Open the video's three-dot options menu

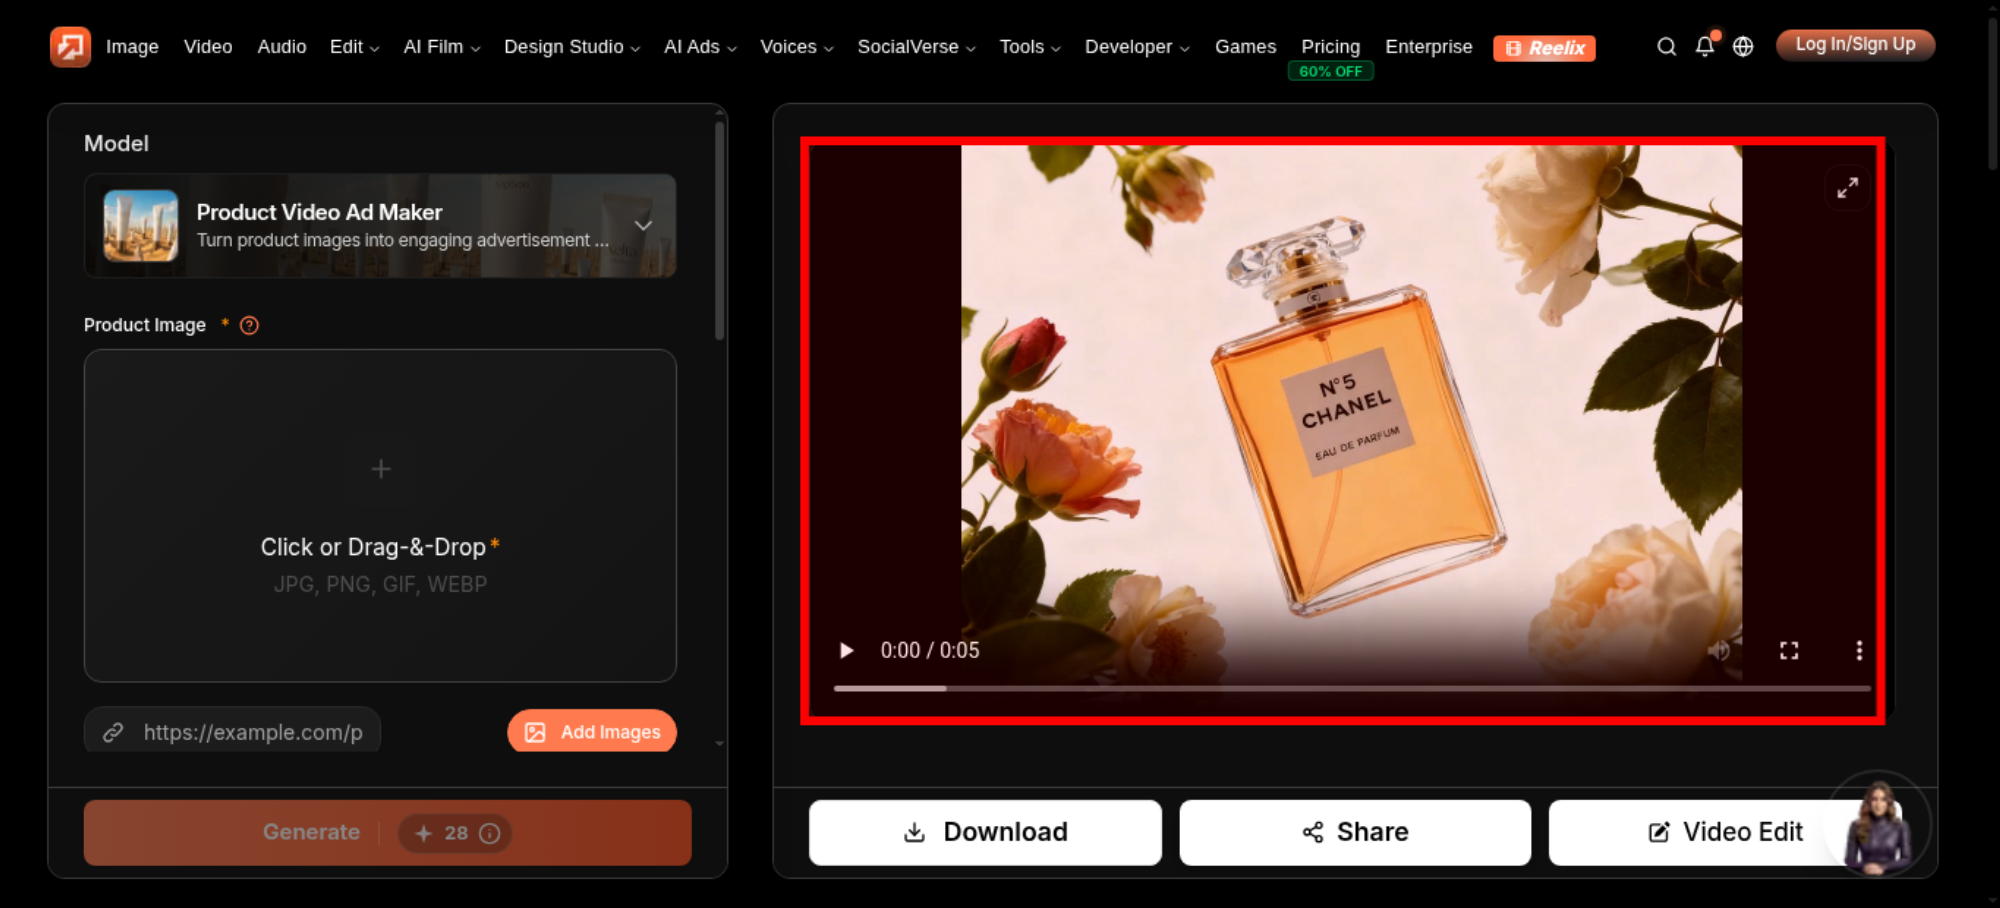pyautogui.click(x=1859, y=651)
